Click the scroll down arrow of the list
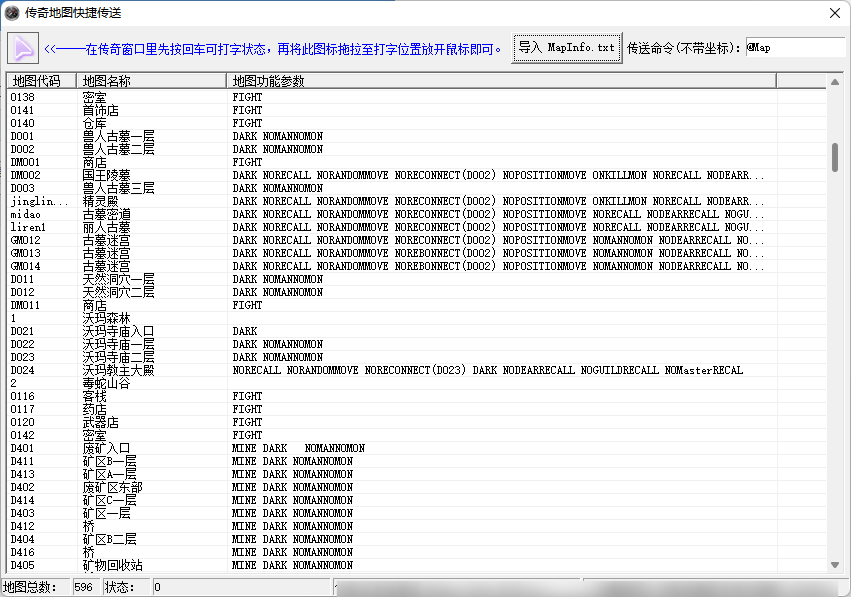 [835, 565]
